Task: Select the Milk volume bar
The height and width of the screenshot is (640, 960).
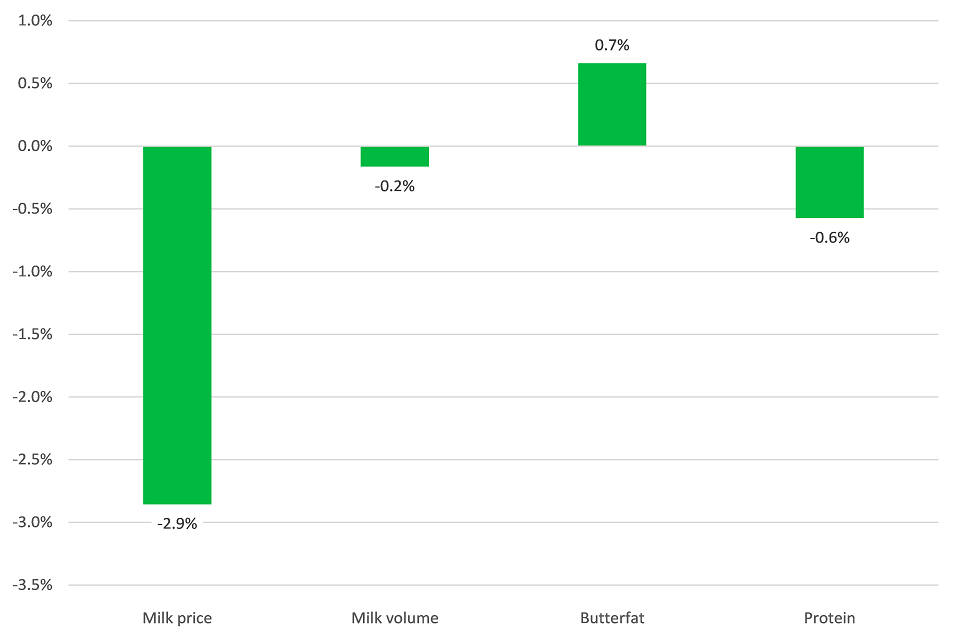Action: (x=395, y=156)
